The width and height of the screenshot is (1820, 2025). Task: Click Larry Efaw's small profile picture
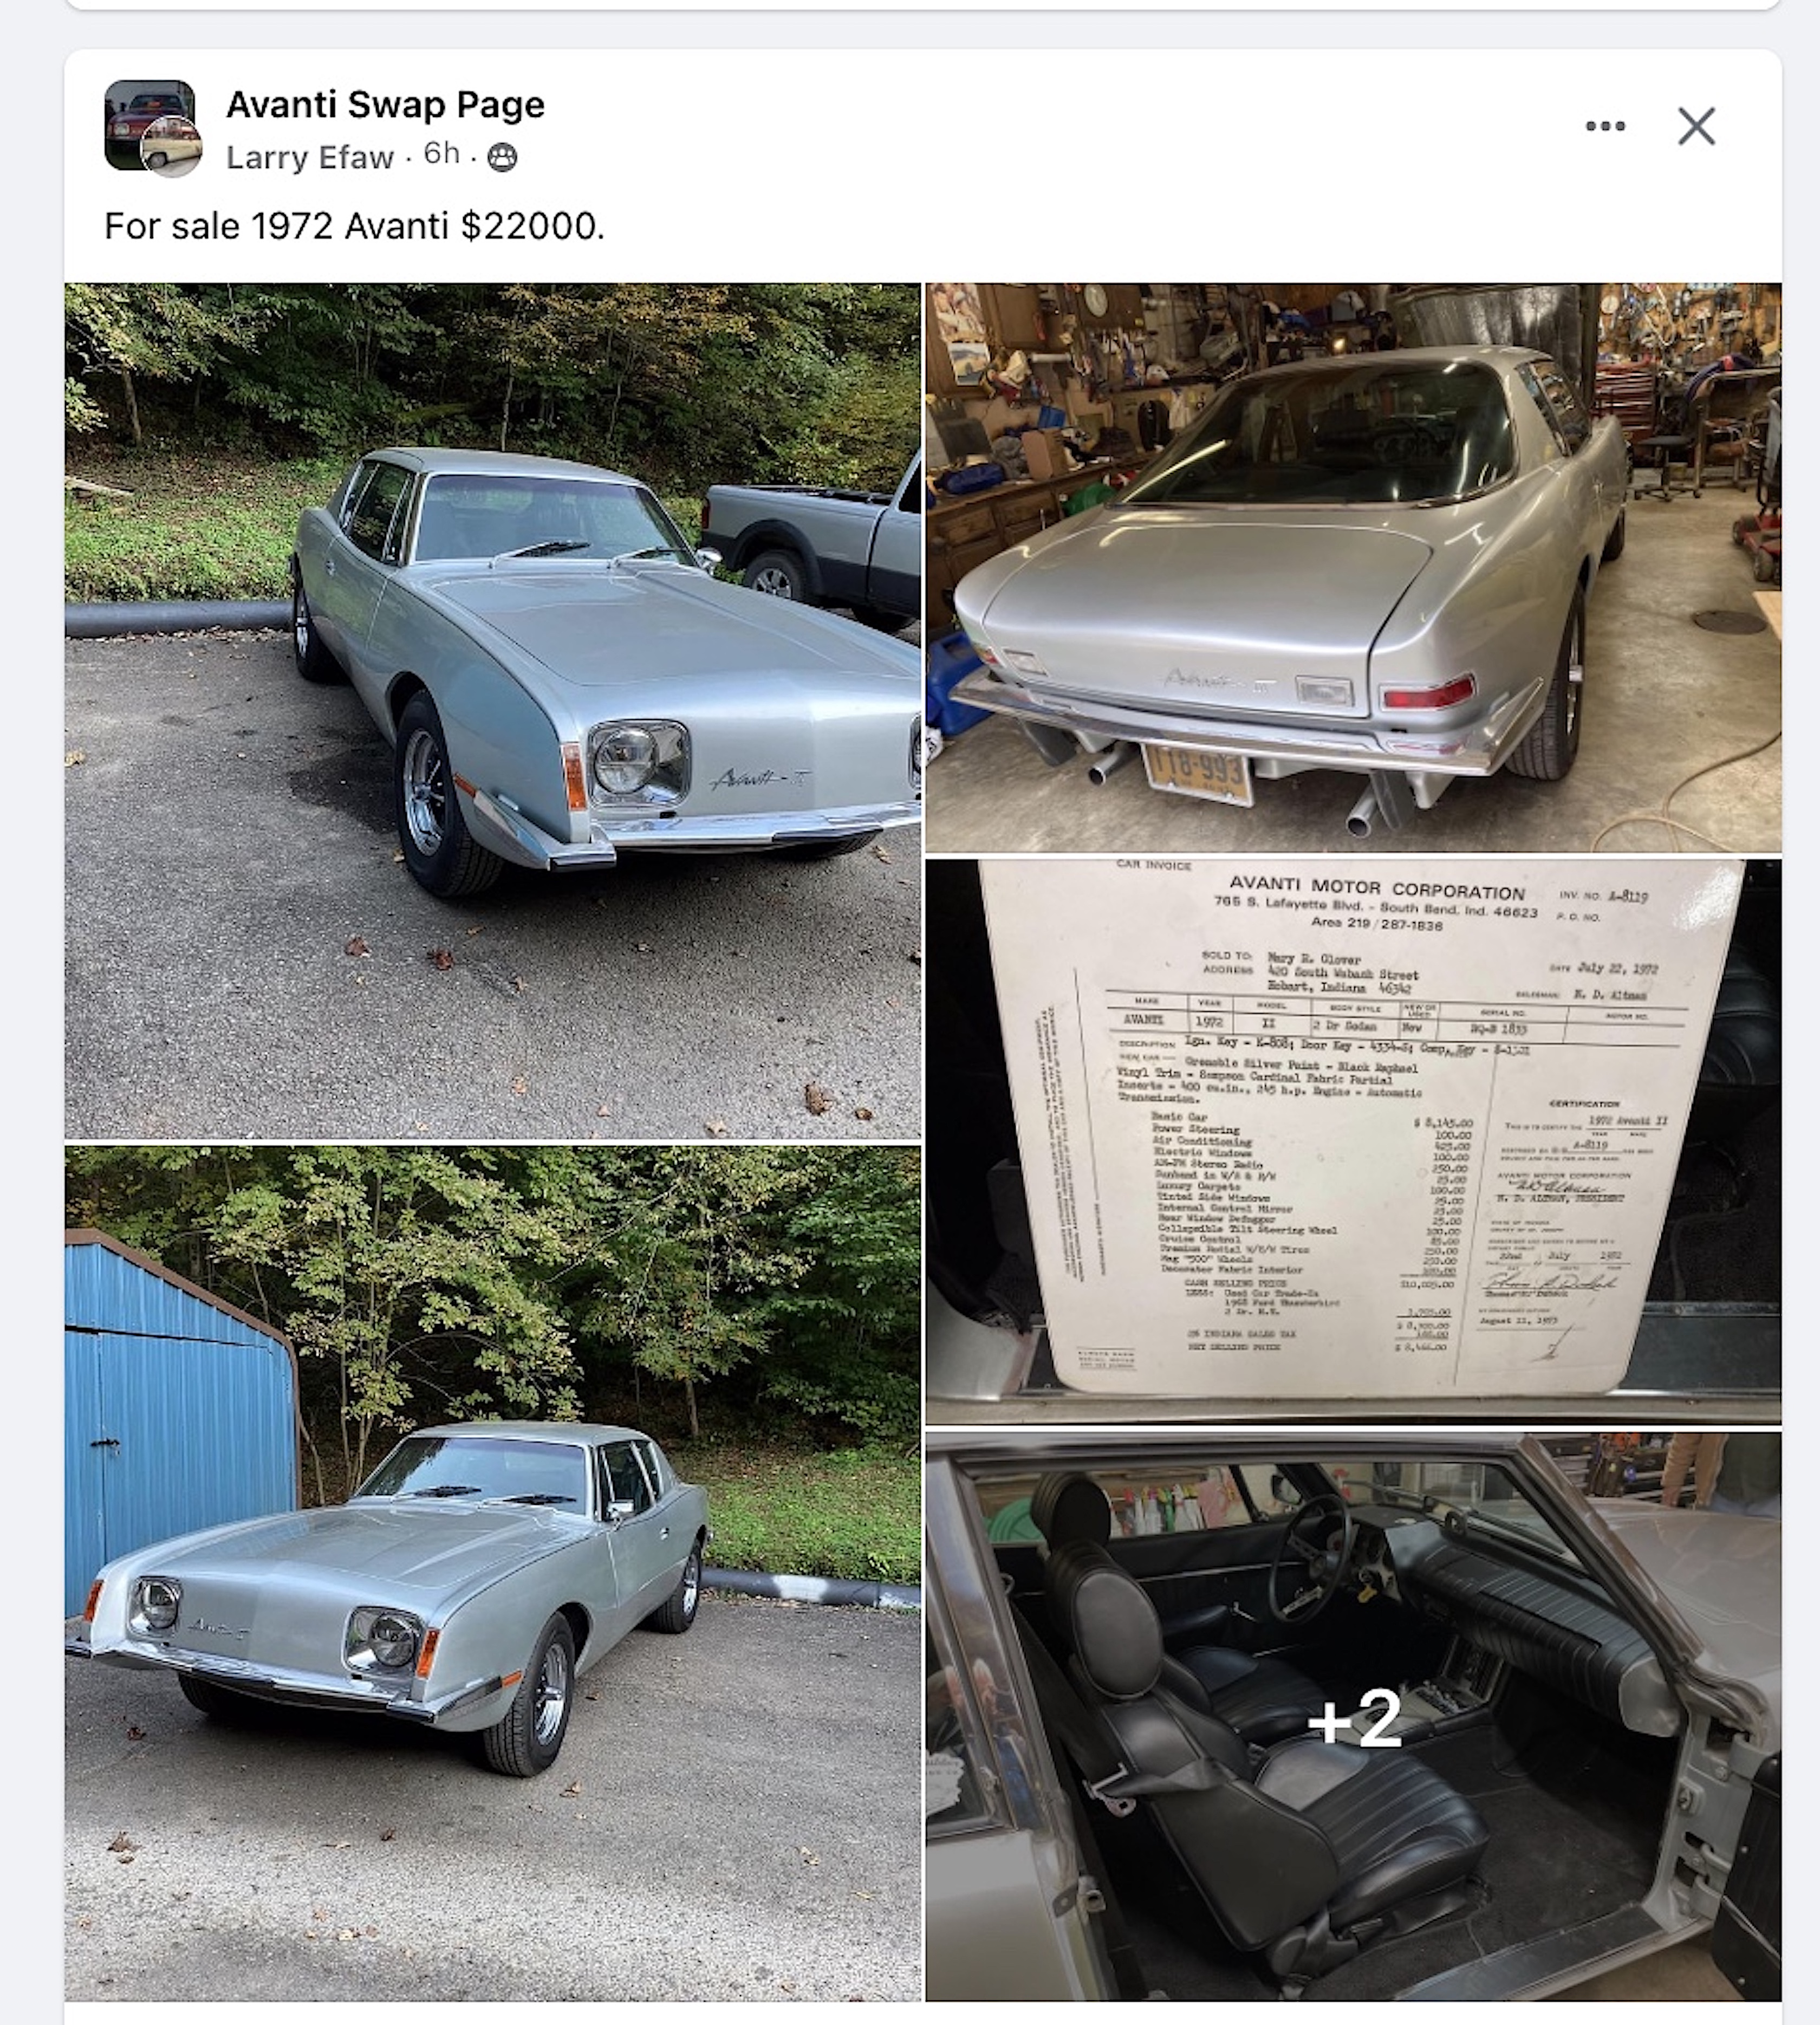pyautogui.click(x=171, y=147)
